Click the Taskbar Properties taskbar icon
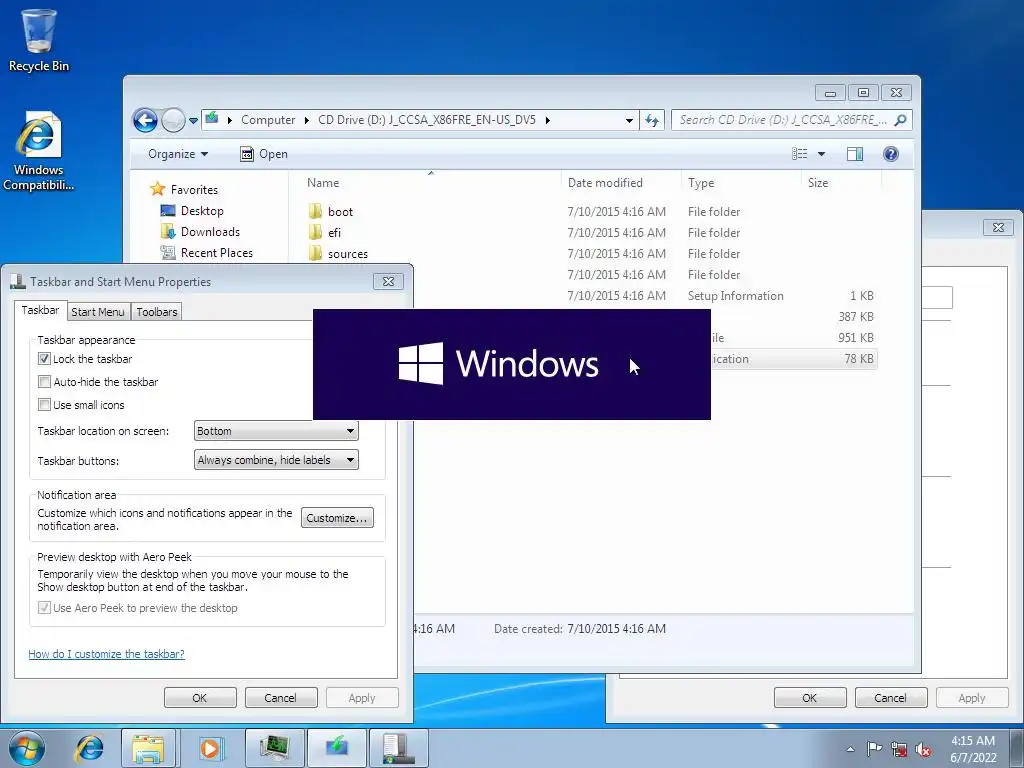The image size is (1024, 768). 398,748
